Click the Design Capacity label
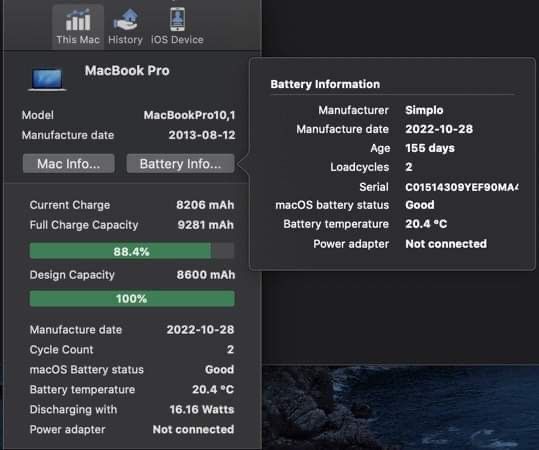Image resolution: width=539 pixels, height=450 pixels. [x=72, y=275]
